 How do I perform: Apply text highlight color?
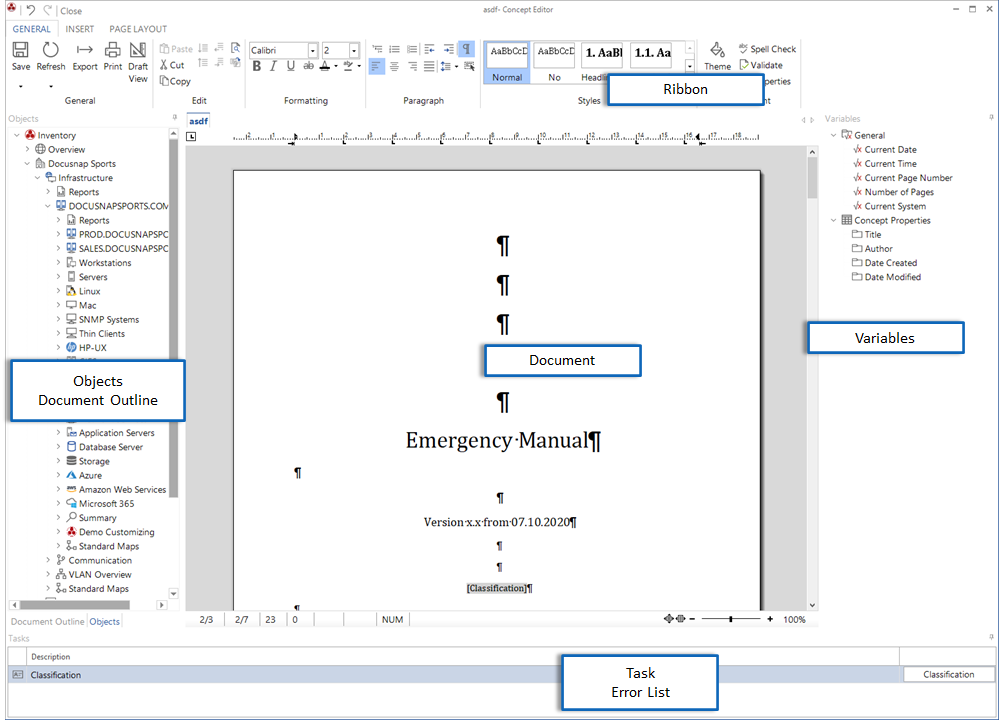(x=348, y=66)
